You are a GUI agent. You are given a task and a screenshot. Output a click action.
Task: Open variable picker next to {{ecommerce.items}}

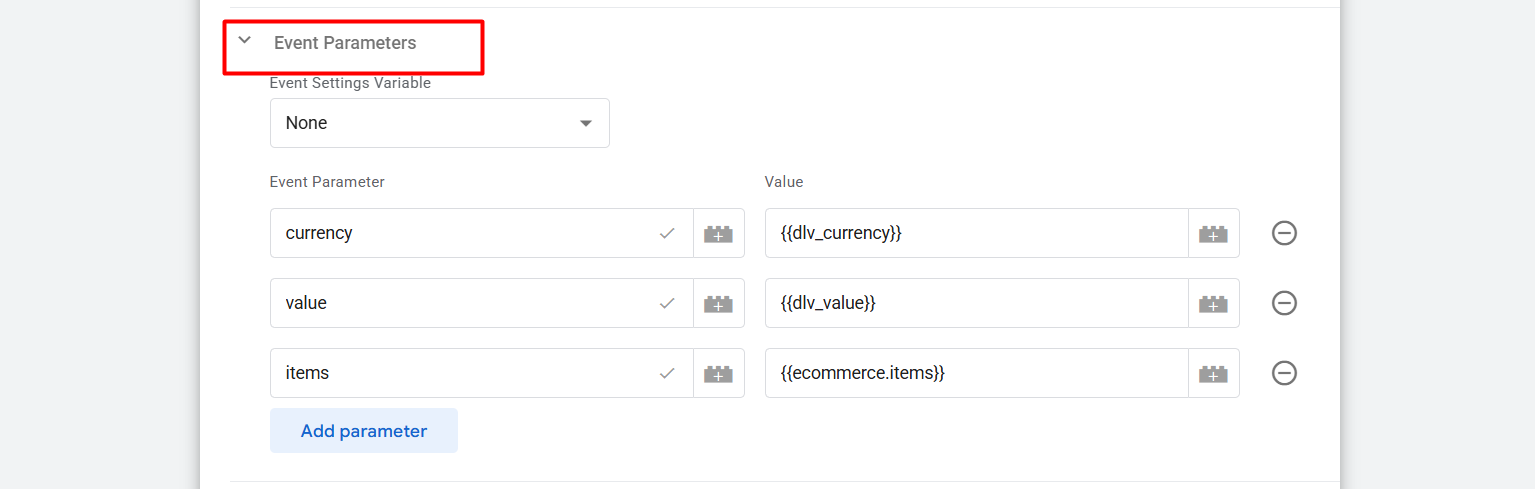coord(1213,373)
